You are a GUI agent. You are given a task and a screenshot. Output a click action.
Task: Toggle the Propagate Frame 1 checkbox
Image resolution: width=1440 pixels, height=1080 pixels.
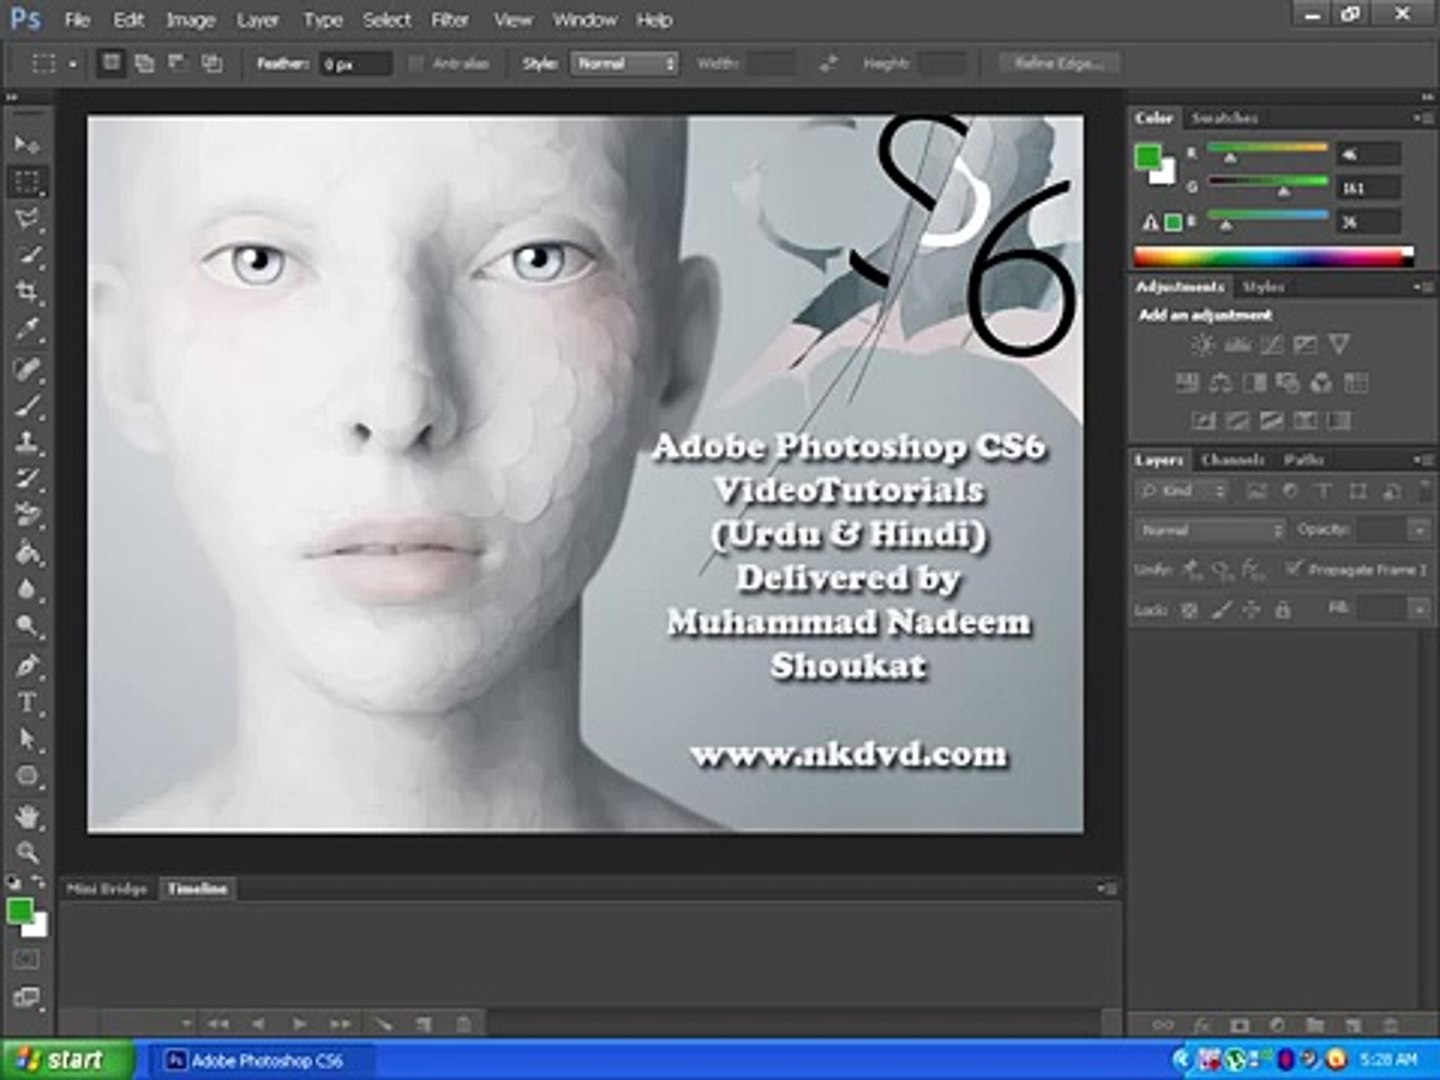point(1293,568)
